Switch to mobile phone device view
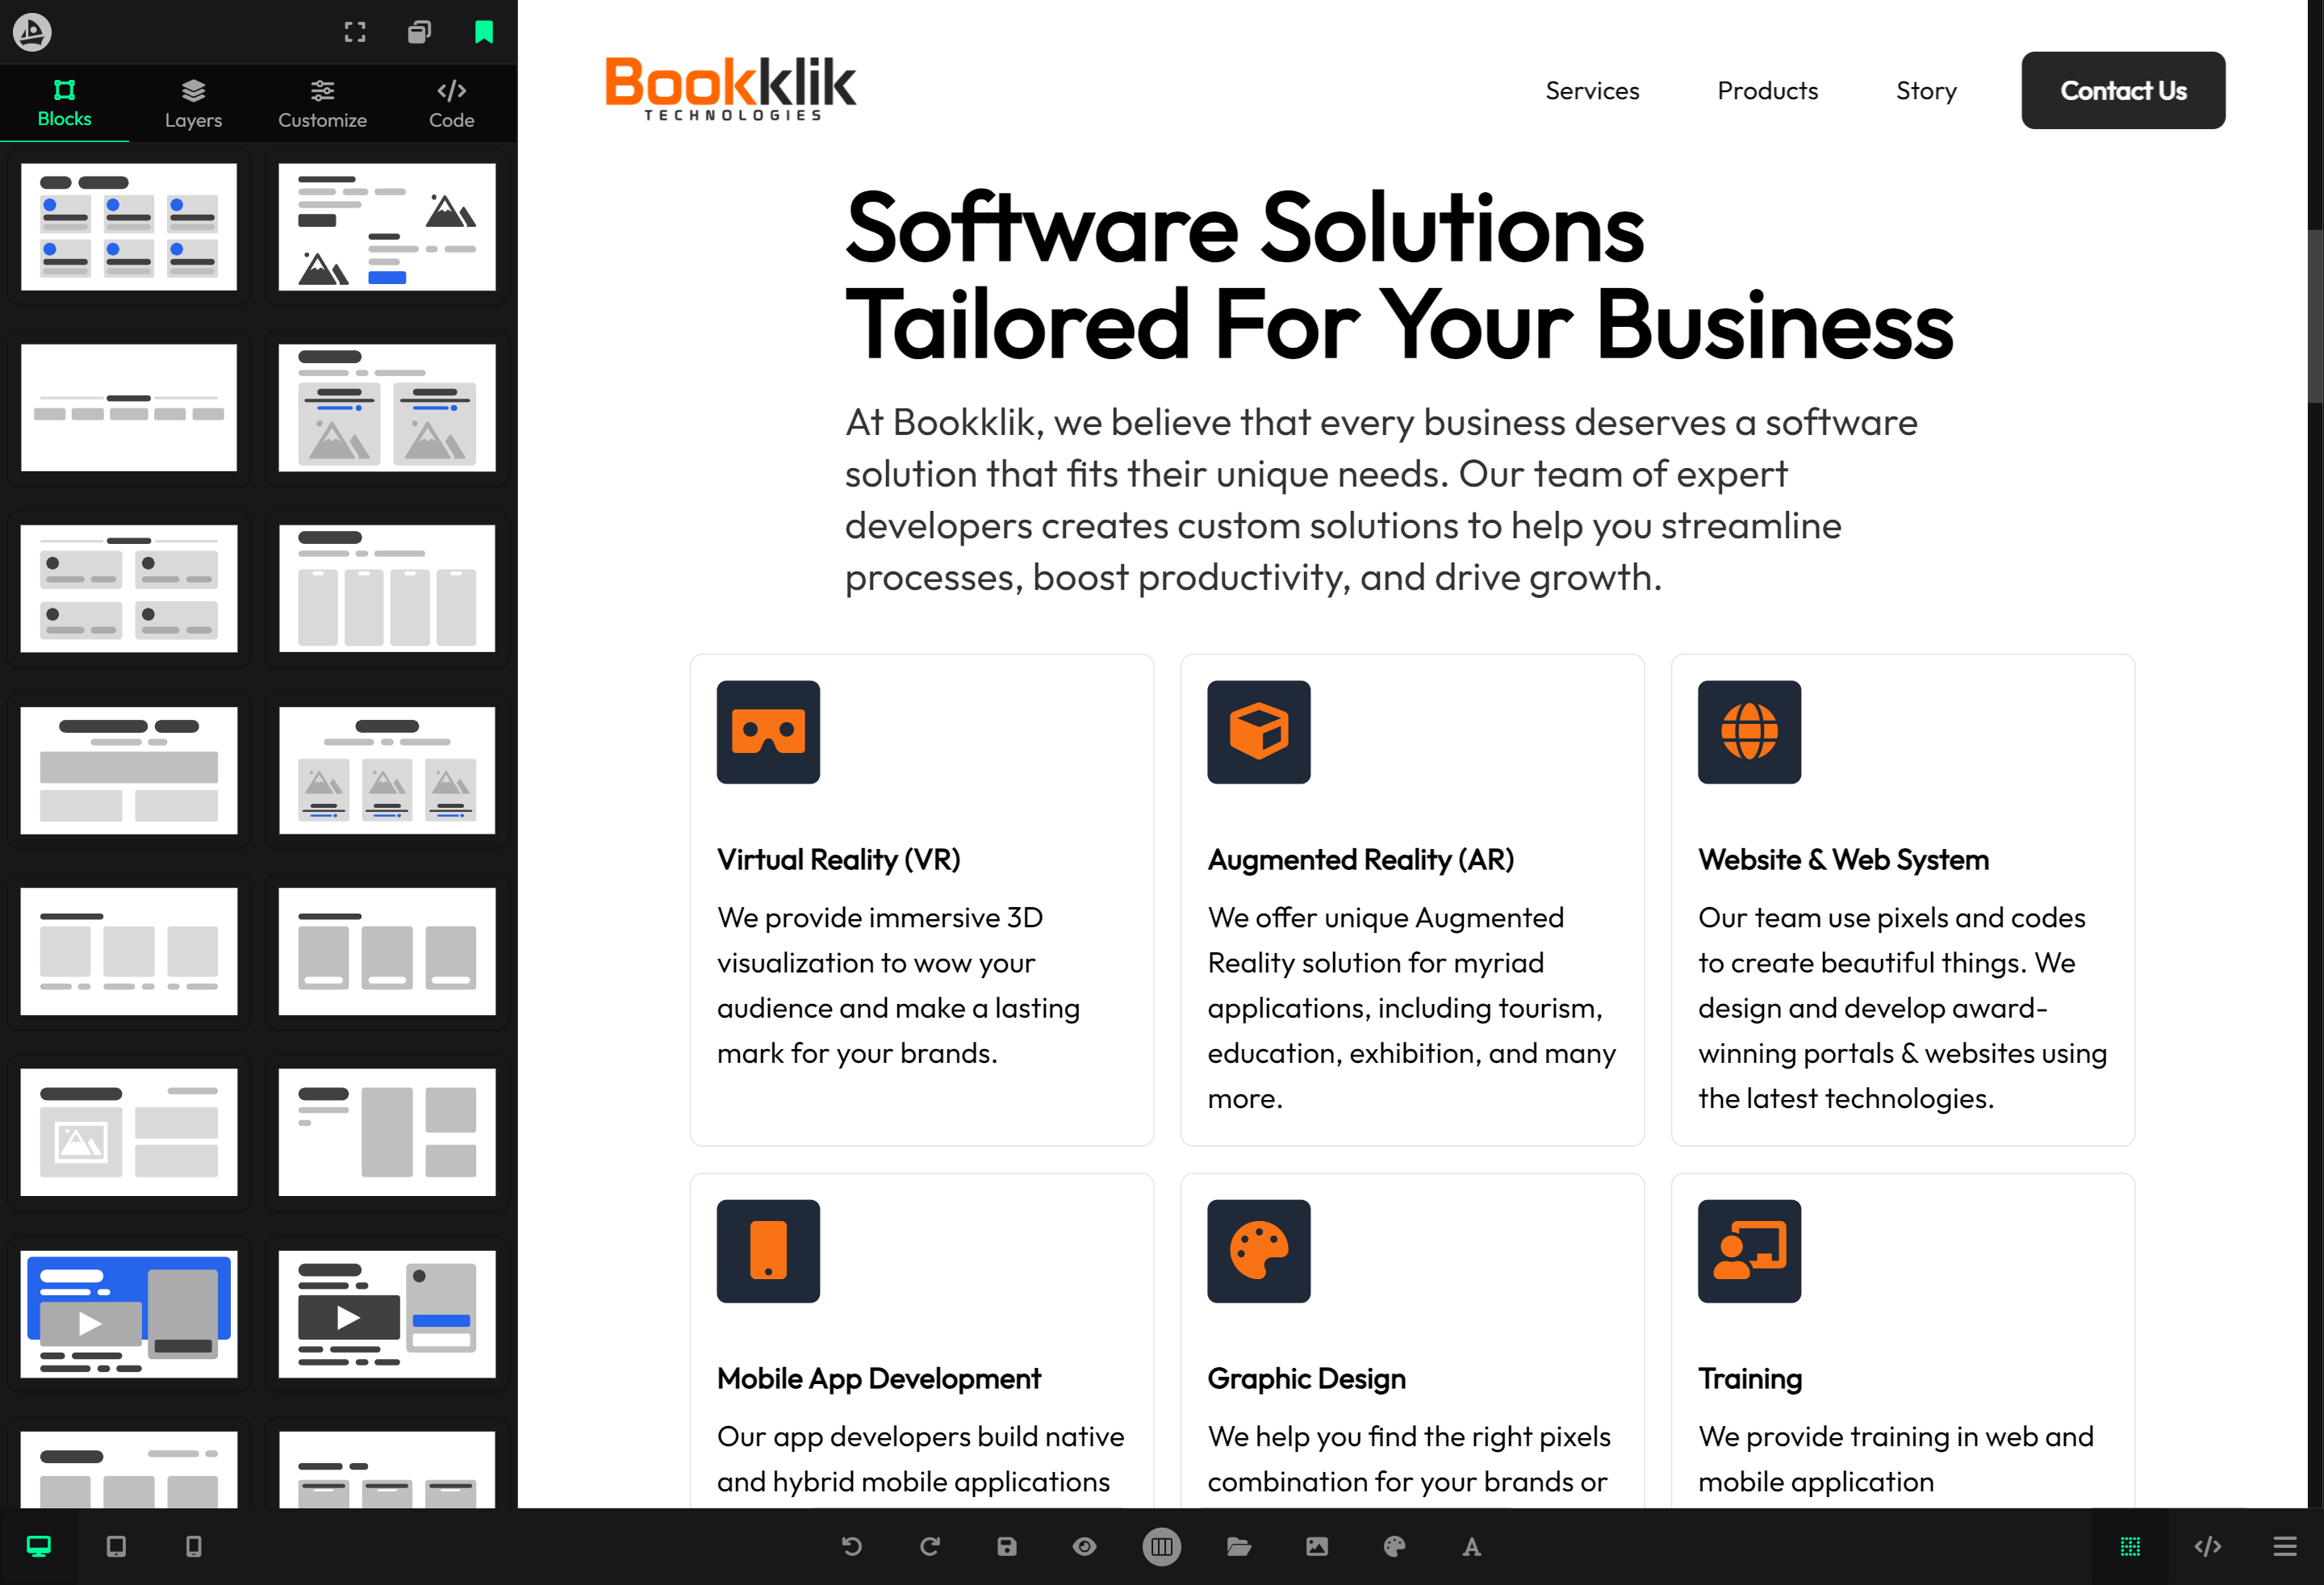This screenshot has width=2324, height=1585. (194, 1546)
